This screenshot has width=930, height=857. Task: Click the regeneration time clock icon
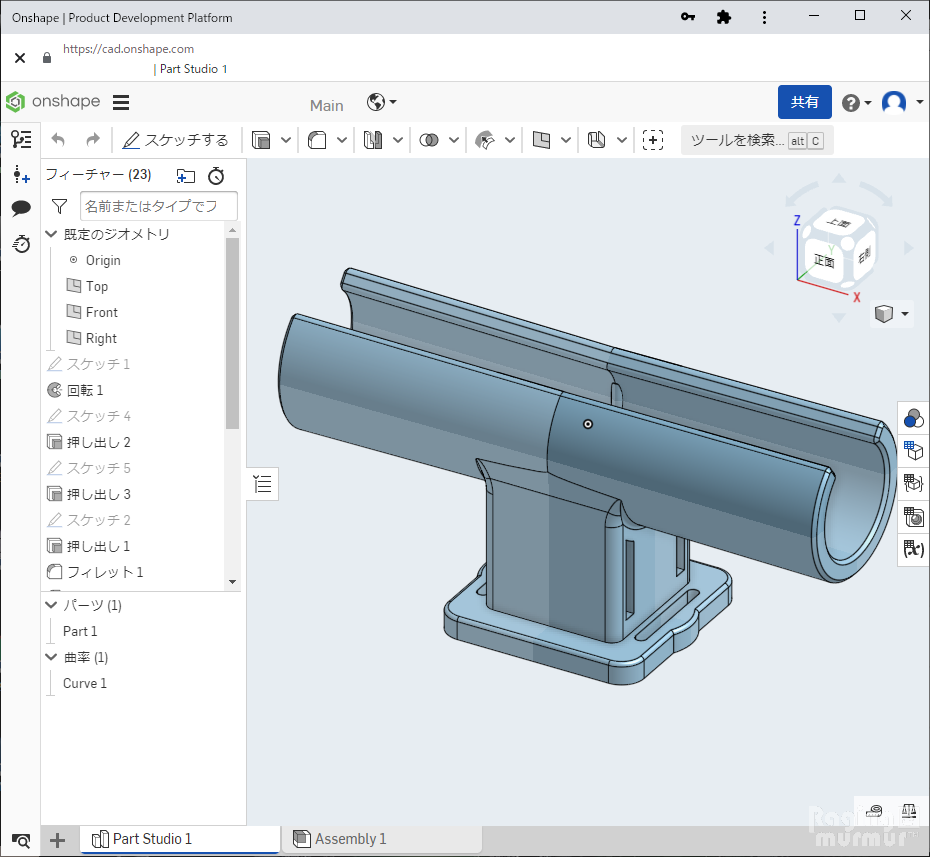coord(216,176)
